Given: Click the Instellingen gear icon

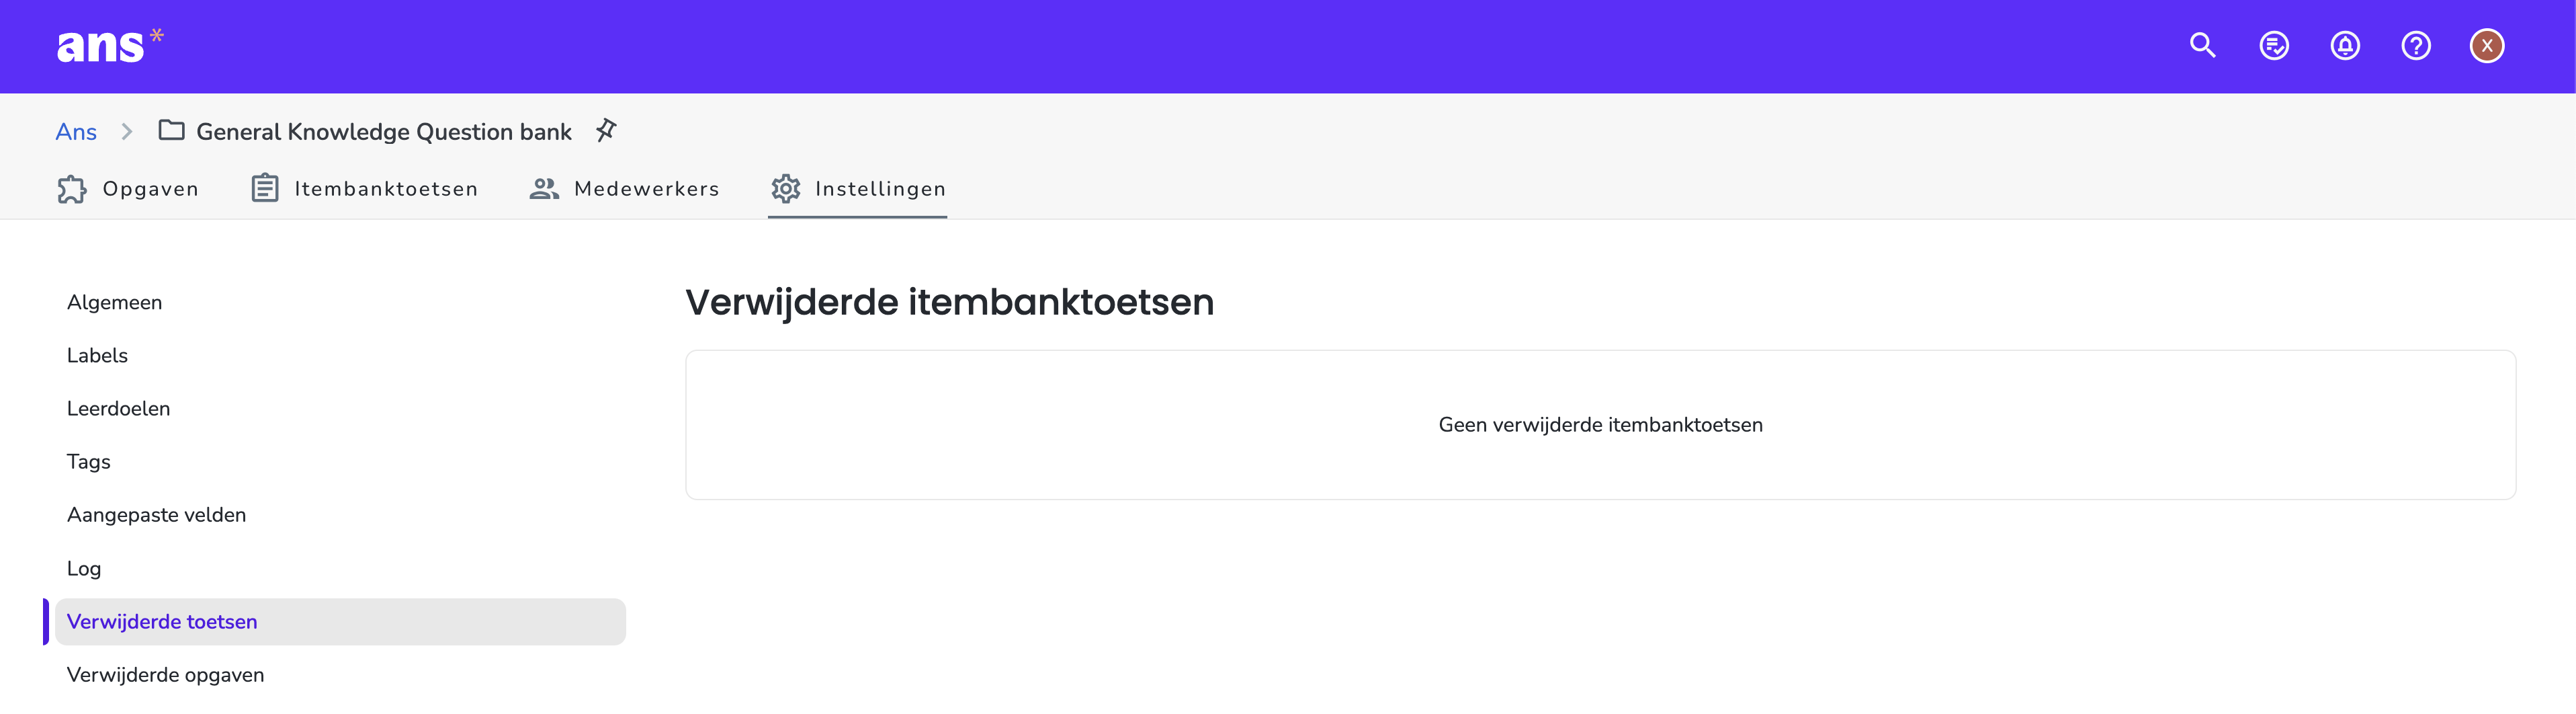Looking at the screenshot, I should click(785, 188).
